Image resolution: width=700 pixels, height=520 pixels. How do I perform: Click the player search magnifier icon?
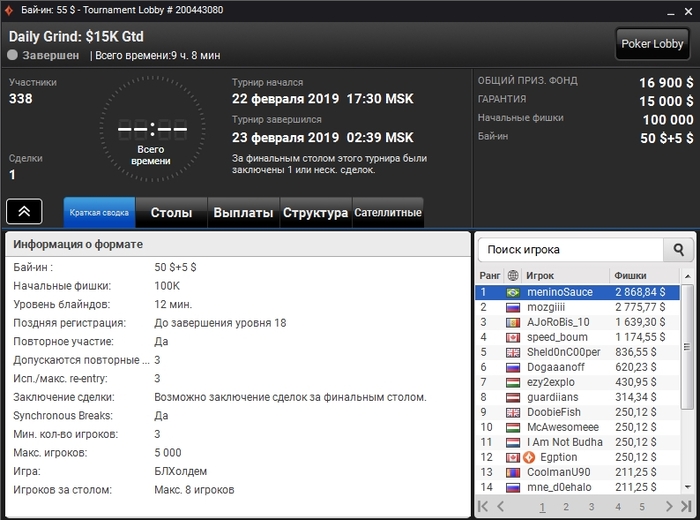(679, 250)
